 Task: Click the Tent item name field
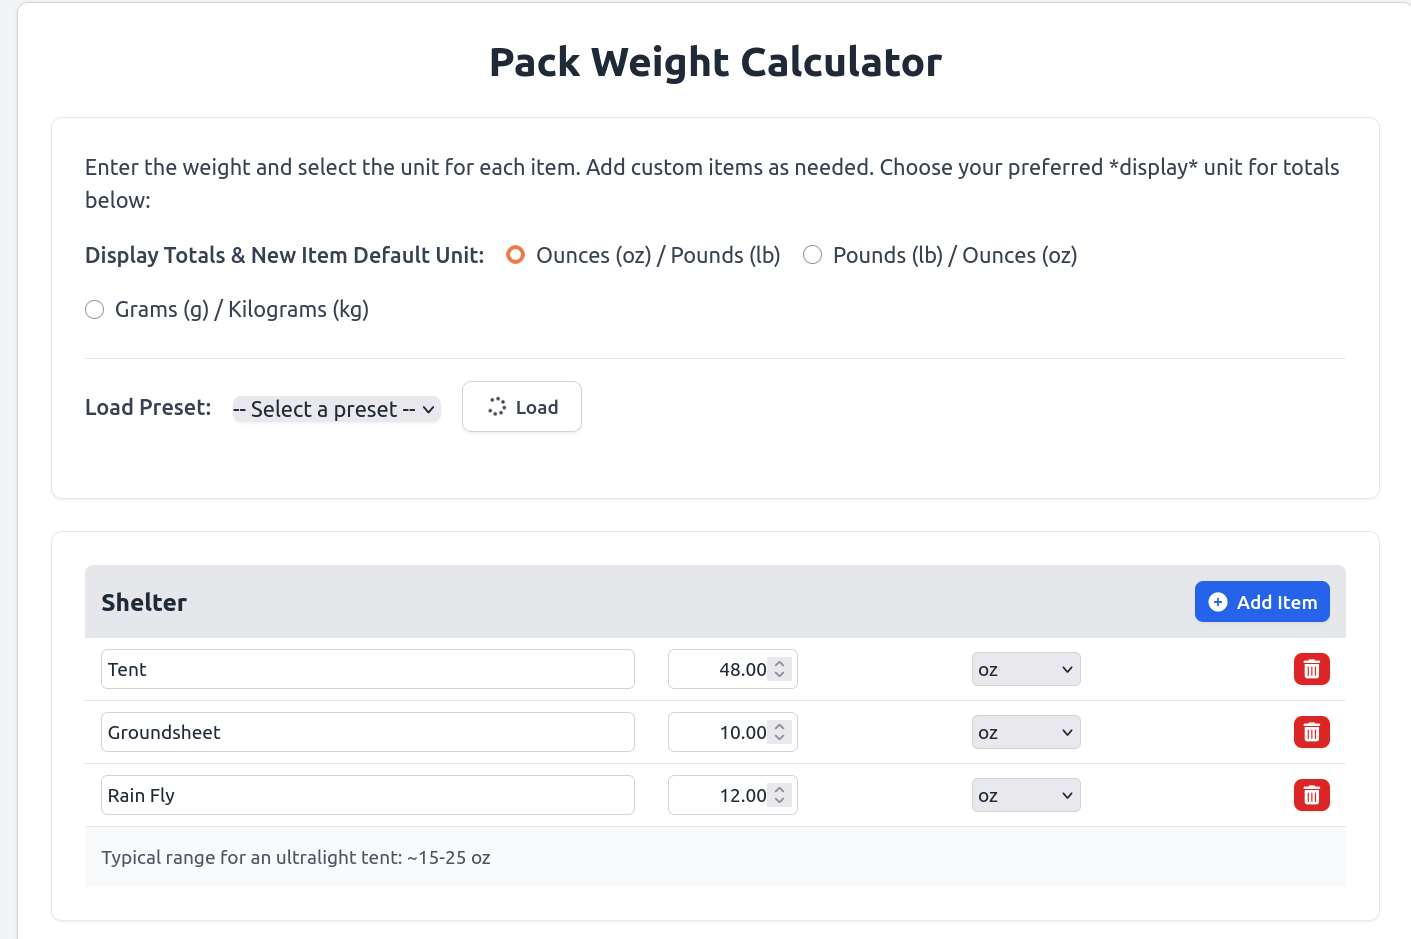click(x=367, y=669)
